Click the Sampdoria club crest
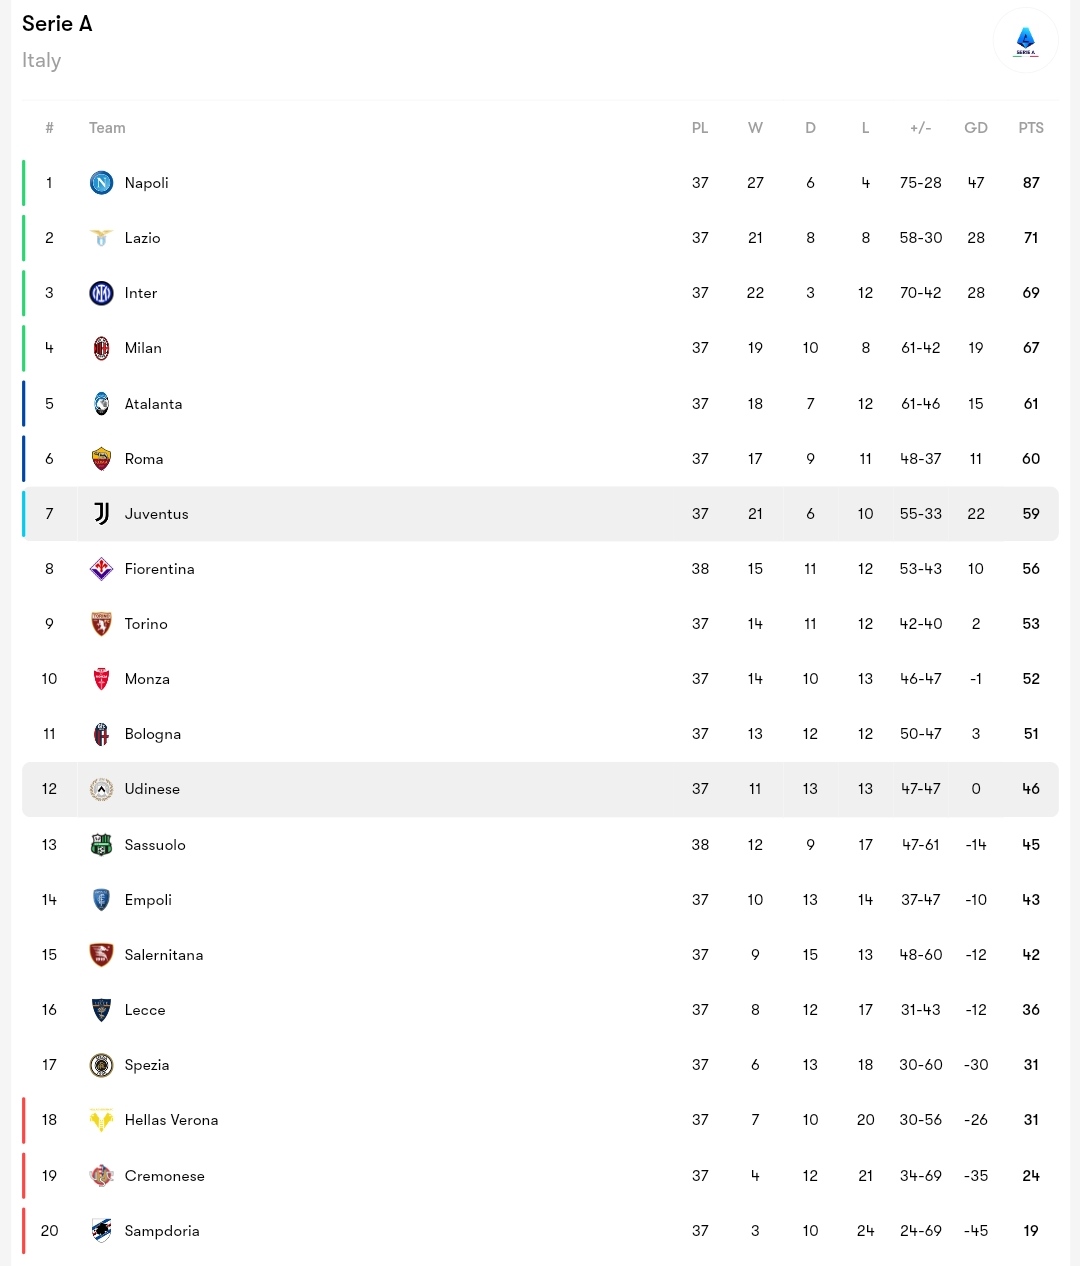Viewport: 1080px width, 1266px height. click(101, 1231)
